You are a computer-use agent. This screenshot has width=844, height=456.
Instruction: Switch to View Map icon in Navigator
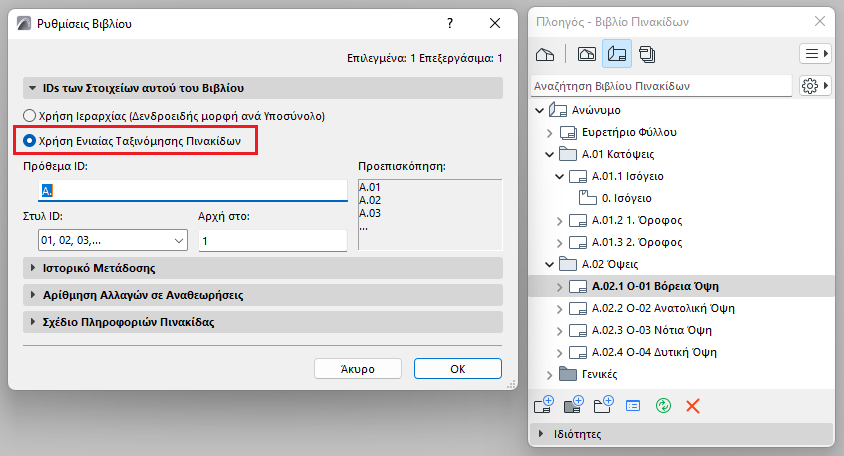point(586,54)
